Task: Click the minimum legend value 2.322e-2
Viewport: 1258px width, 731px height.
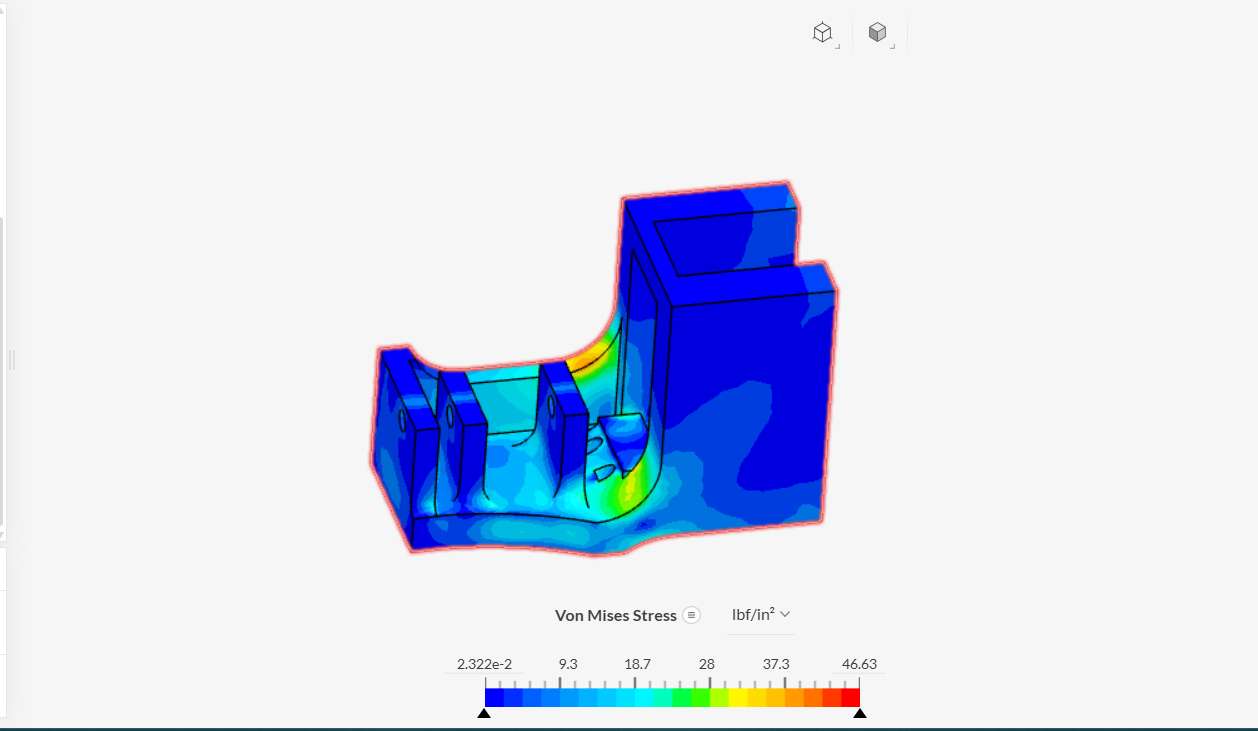Action: pos(484,663)
